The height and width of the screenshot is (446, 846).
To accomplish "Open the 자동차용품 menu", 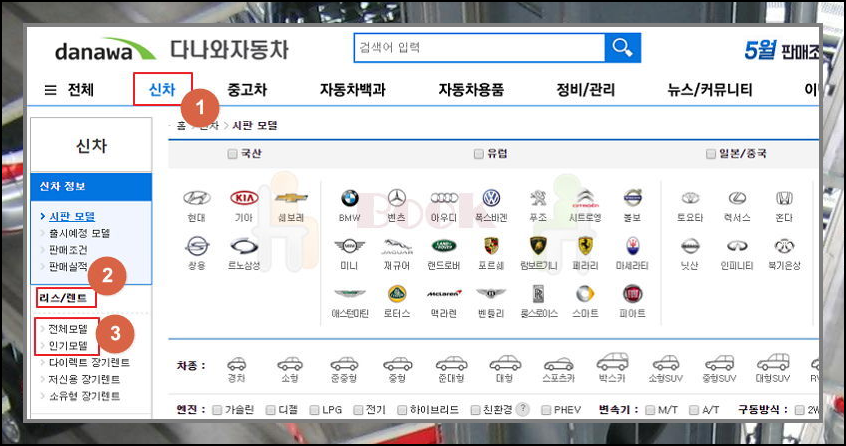I will tap(471, 90).
